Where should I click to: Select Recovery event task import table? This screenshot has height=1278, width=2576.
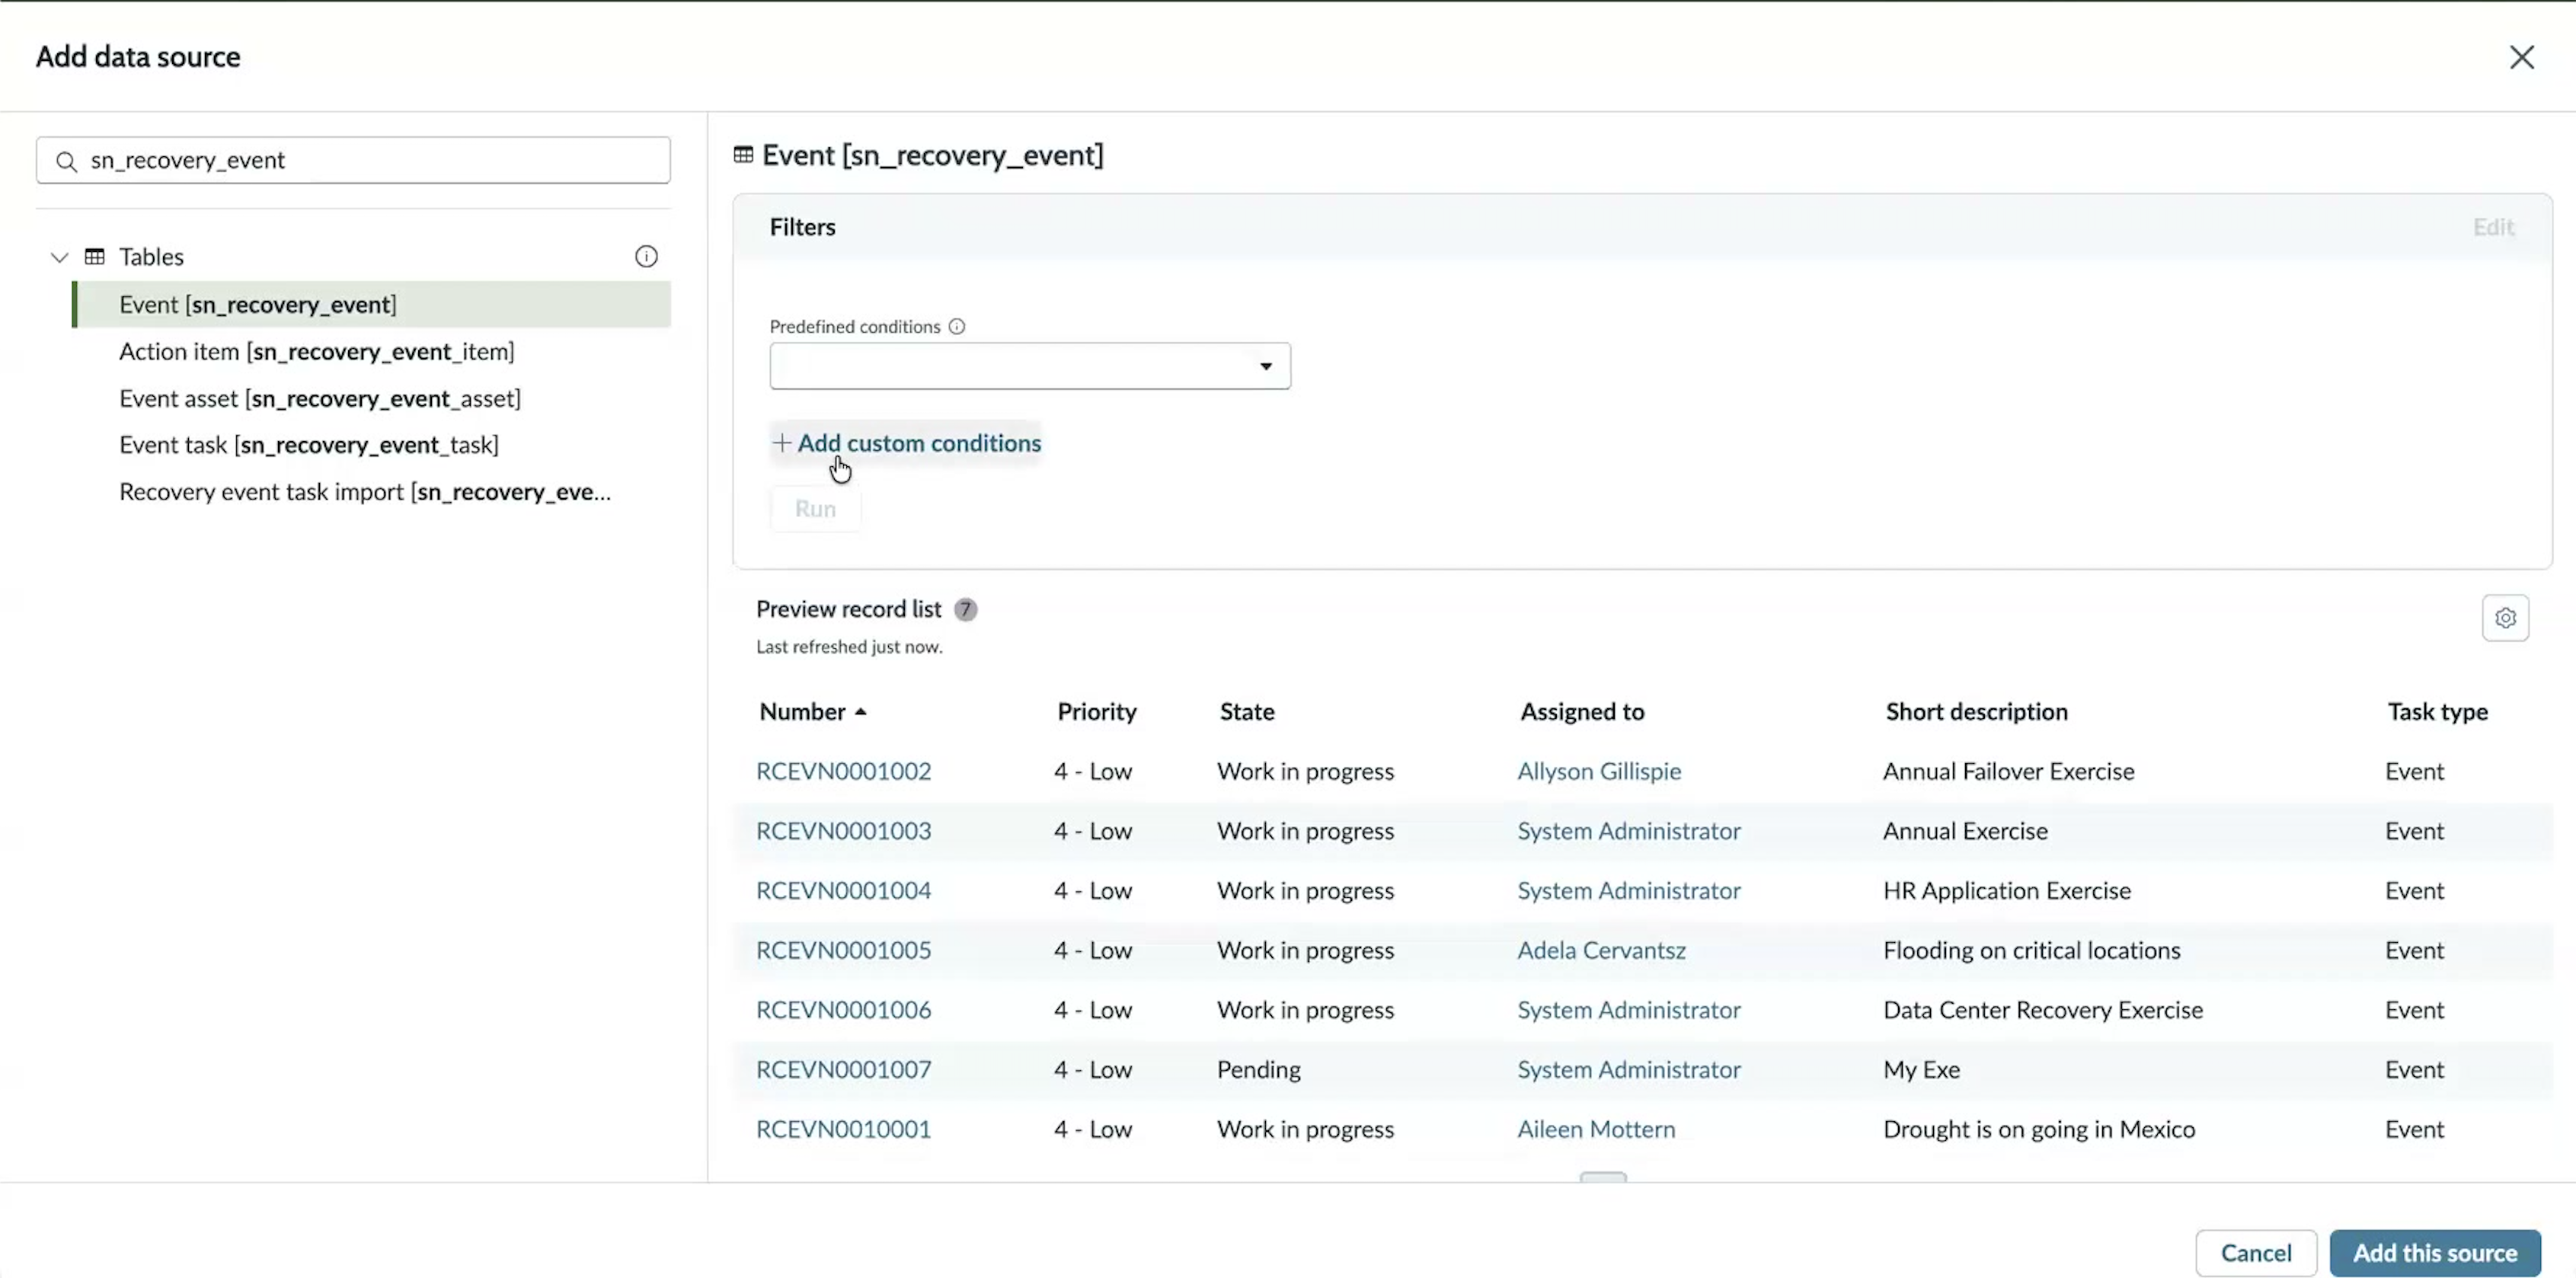pyautogui.click(x=365, y=492)
